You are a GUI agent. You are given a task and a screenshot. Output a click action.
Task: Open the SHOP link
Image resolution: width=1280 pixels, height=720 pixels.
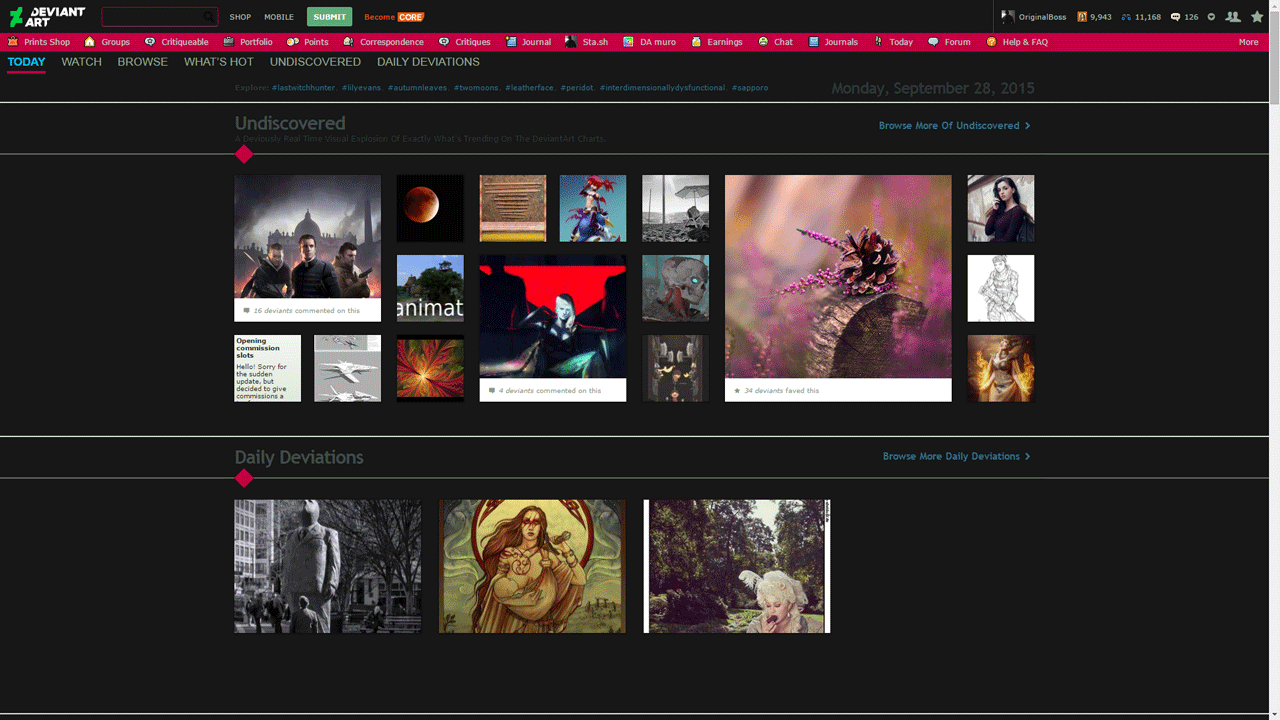[240, 17]
